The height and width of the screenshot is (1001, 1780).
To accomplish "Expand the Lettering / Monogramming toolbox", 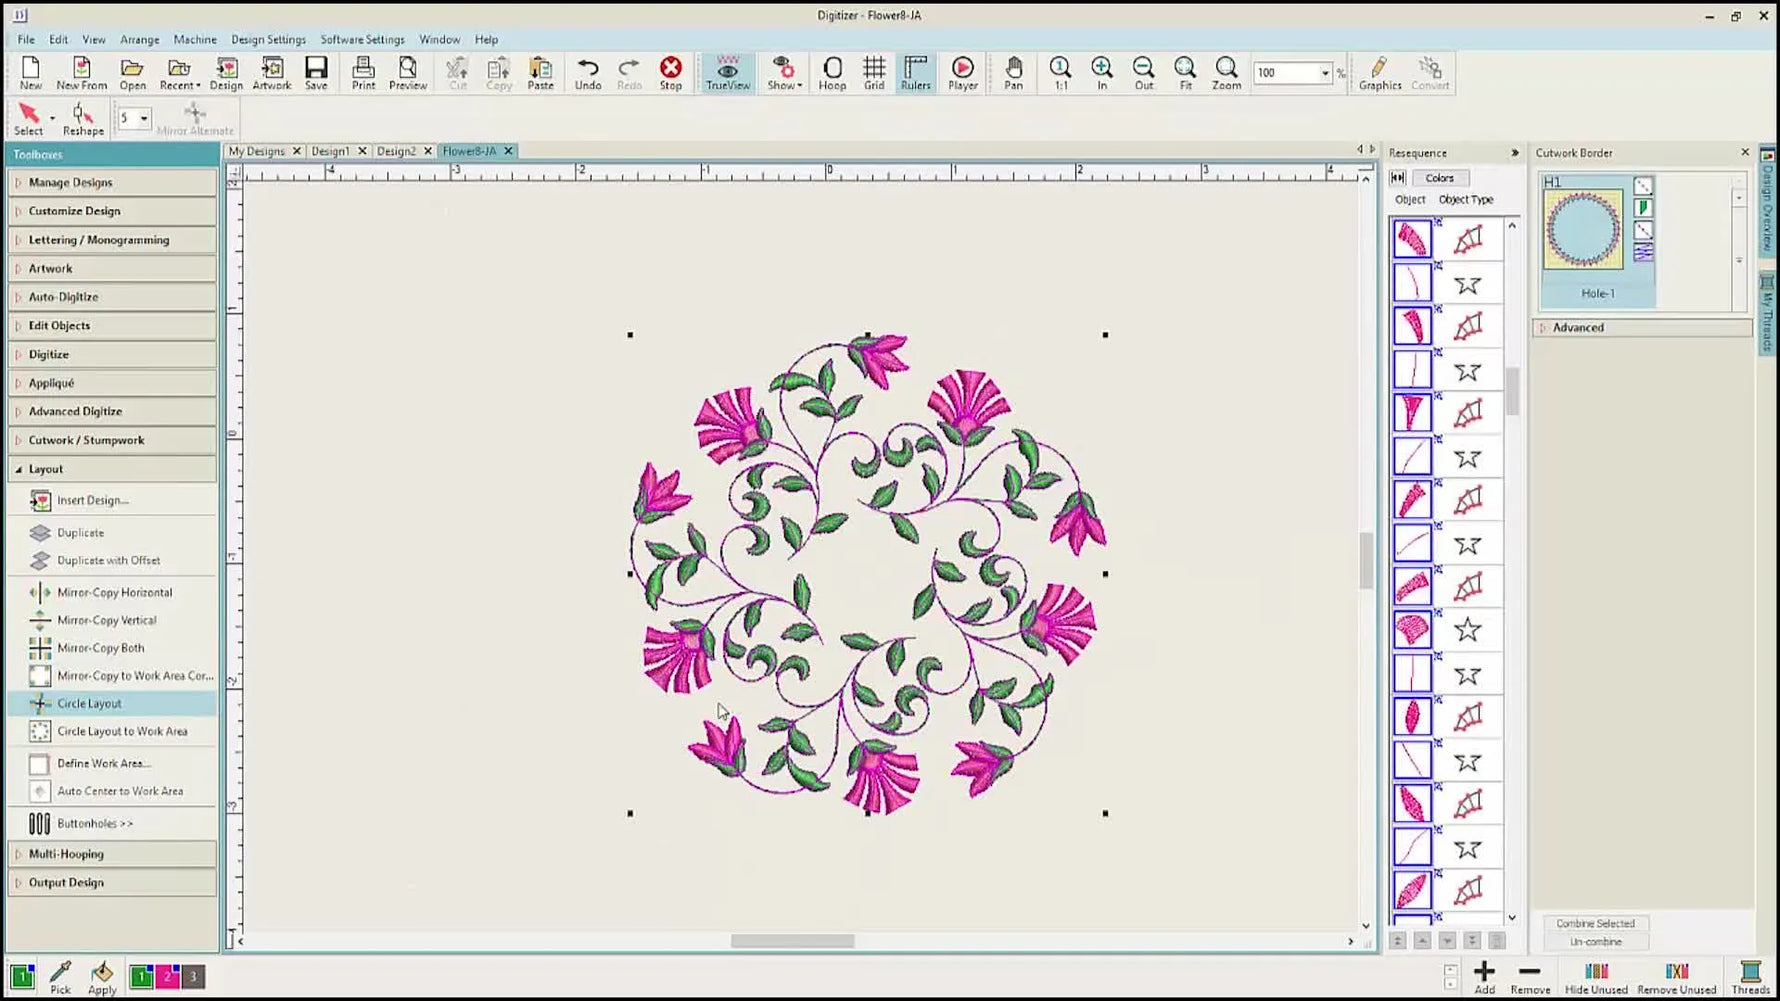I will tap(112, 240).
